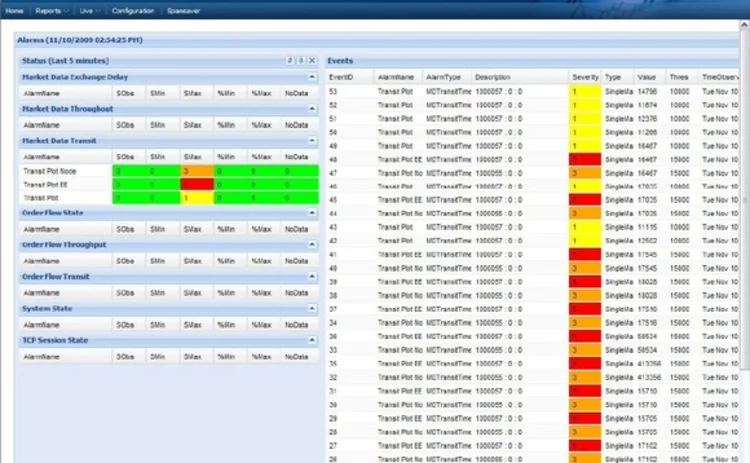Open the Live dropdown menu
750x463 pixels.
89,11
